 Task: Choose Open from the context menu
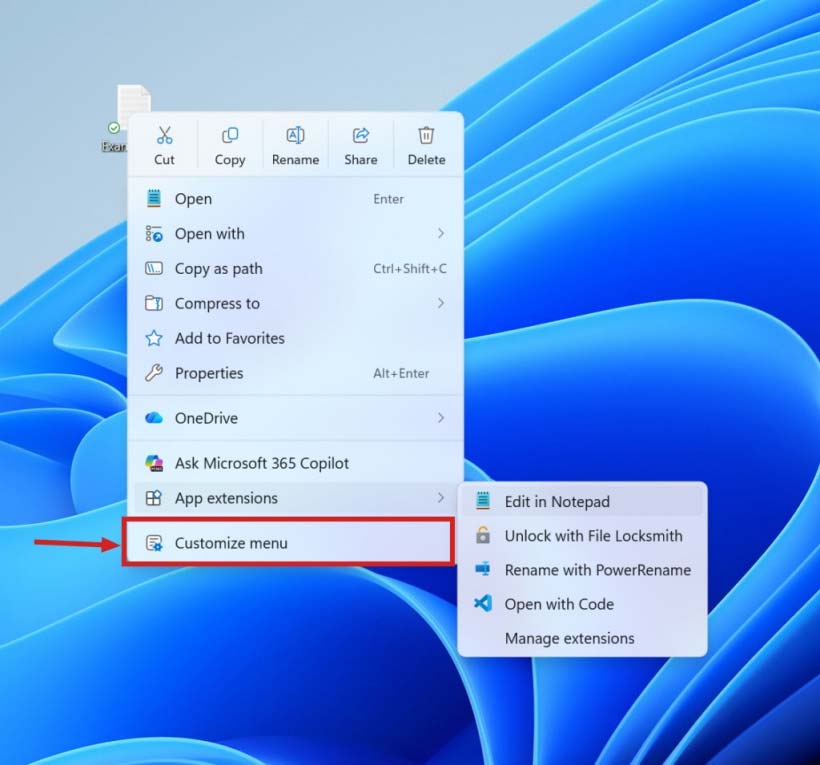pos(295,199)
